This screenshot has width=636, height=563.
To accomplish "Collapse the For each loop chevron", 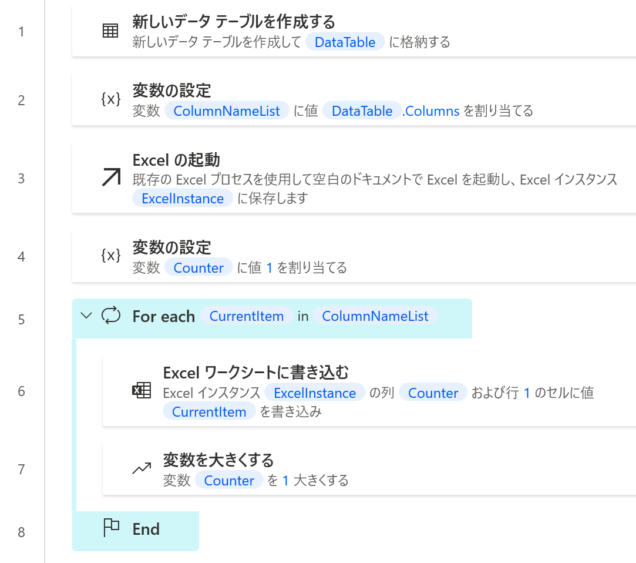I will coord(86,316).
